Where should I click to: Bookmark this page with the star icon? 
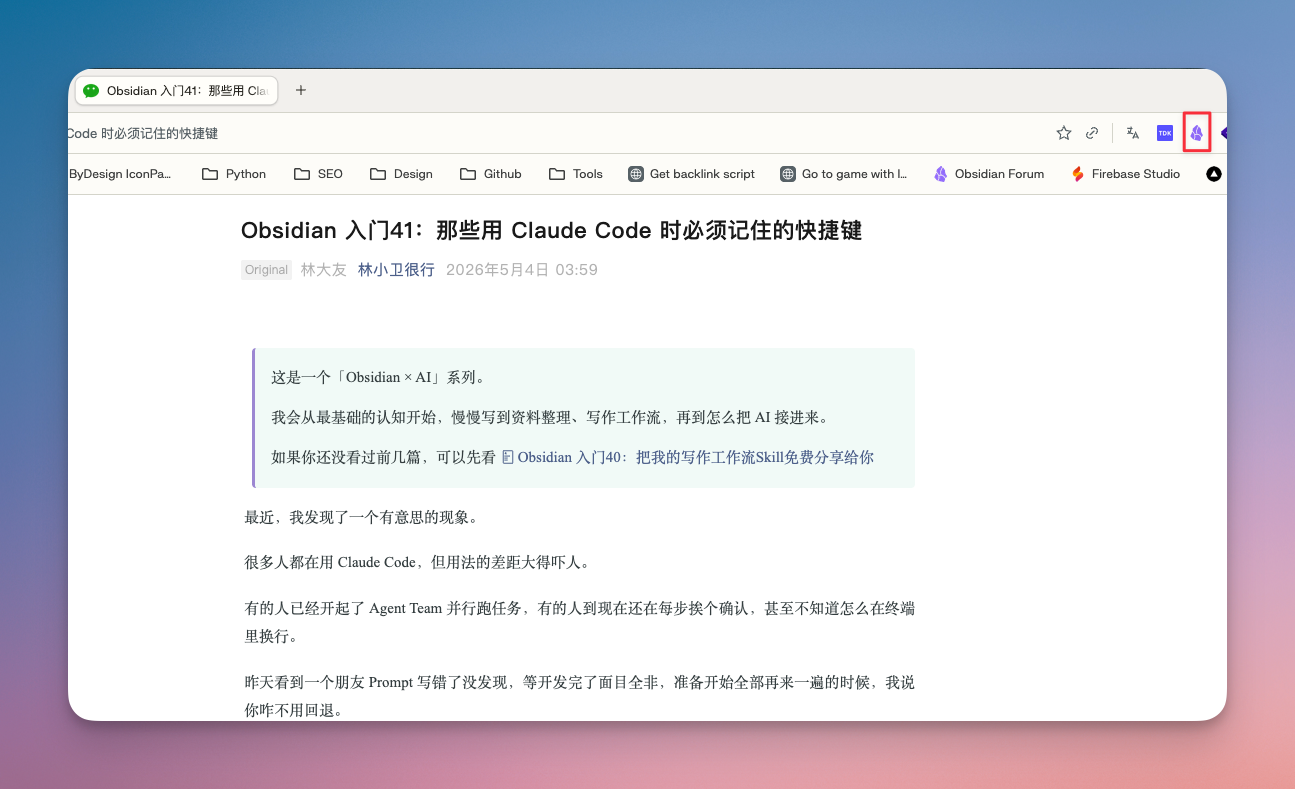click(x=1064, y=133)
